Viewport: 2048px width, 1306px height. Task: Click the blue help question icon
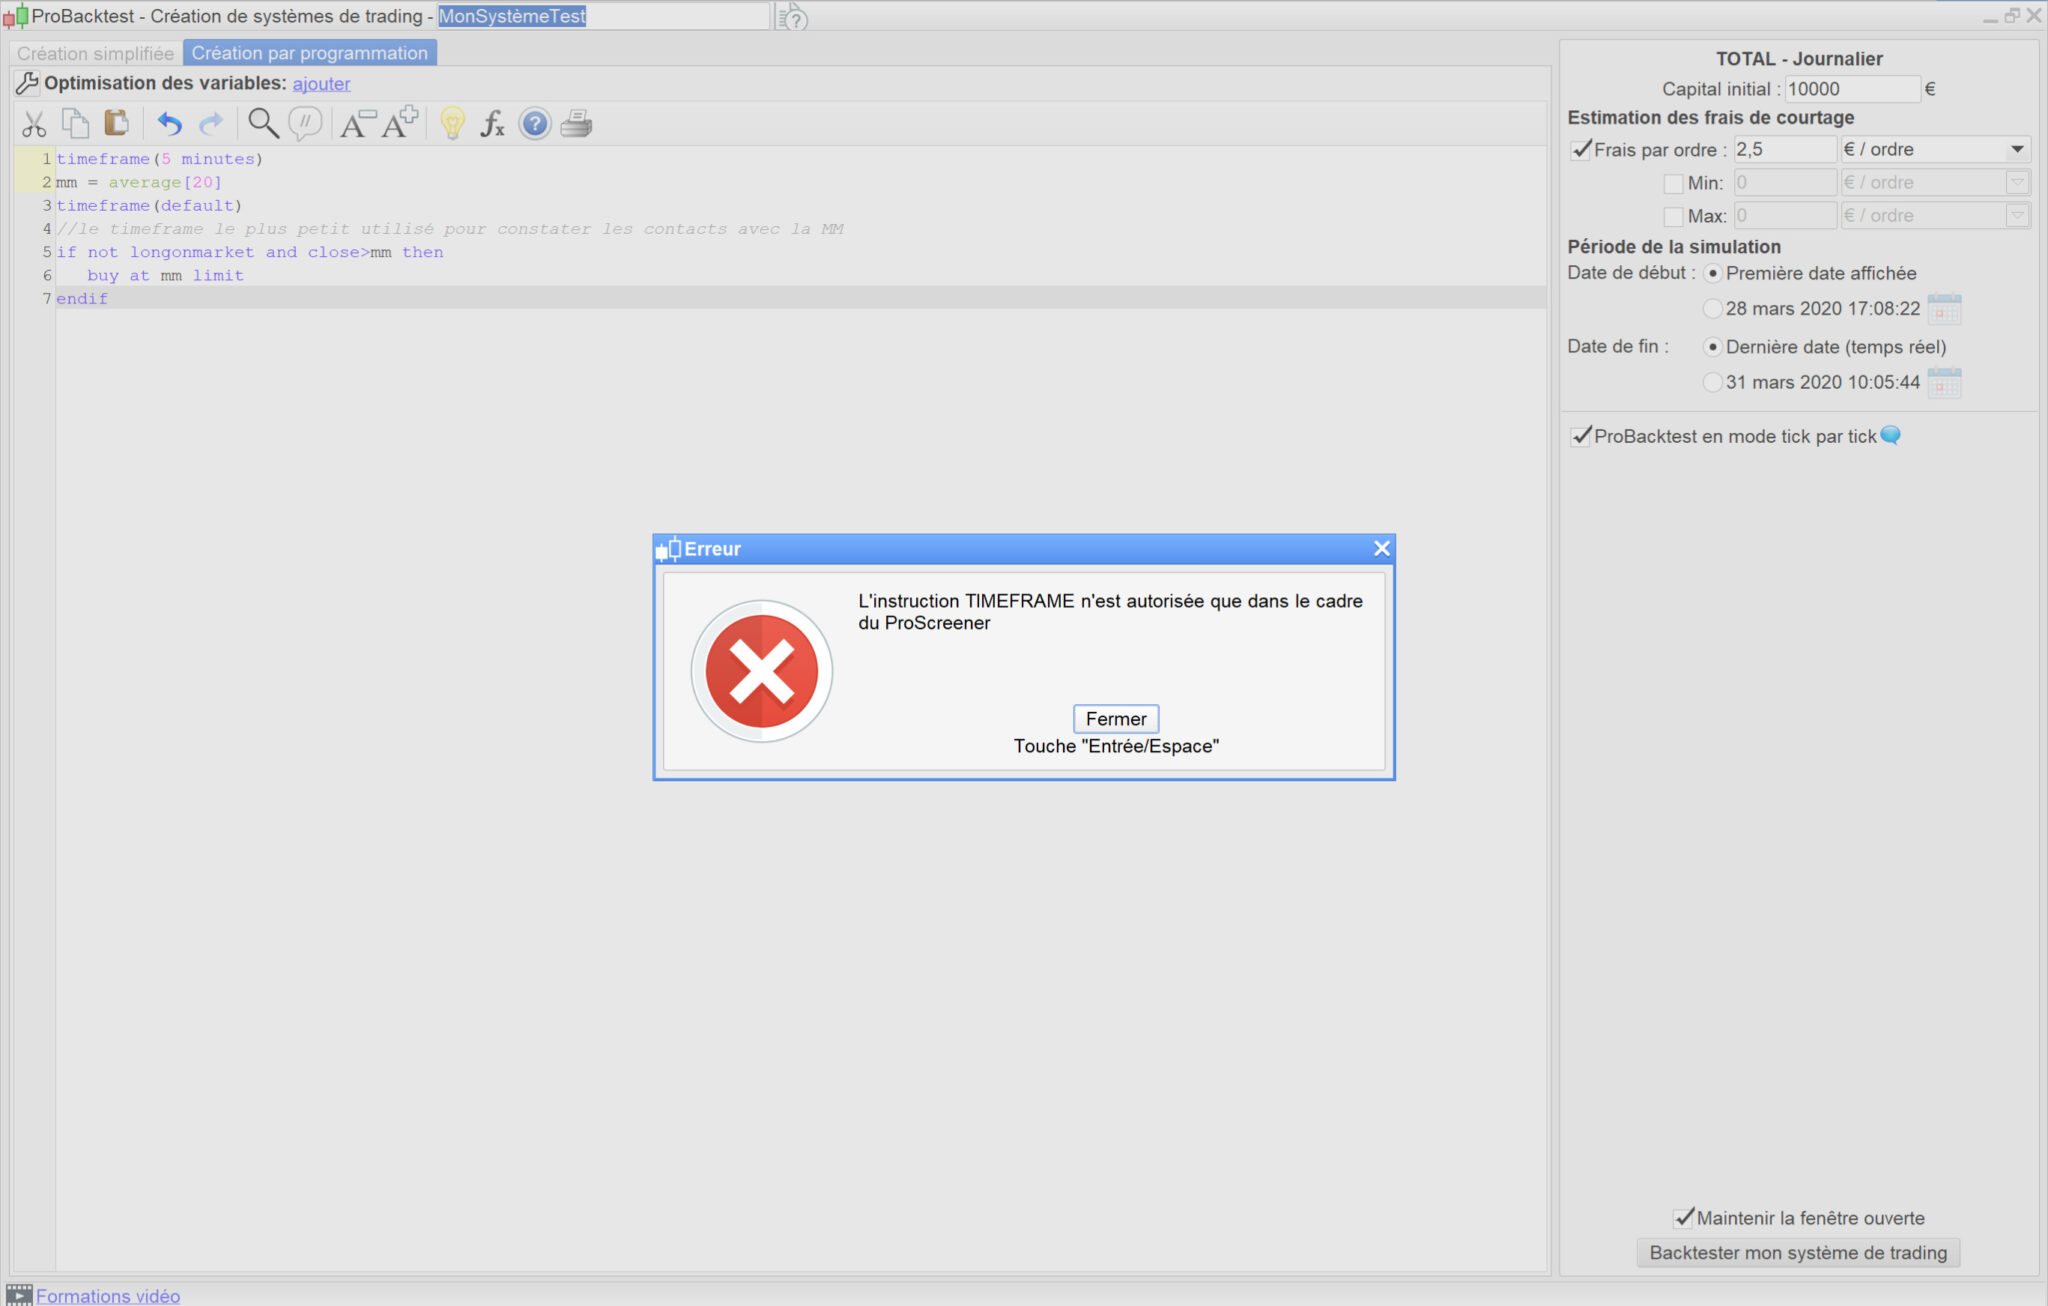tap(535, 124)
